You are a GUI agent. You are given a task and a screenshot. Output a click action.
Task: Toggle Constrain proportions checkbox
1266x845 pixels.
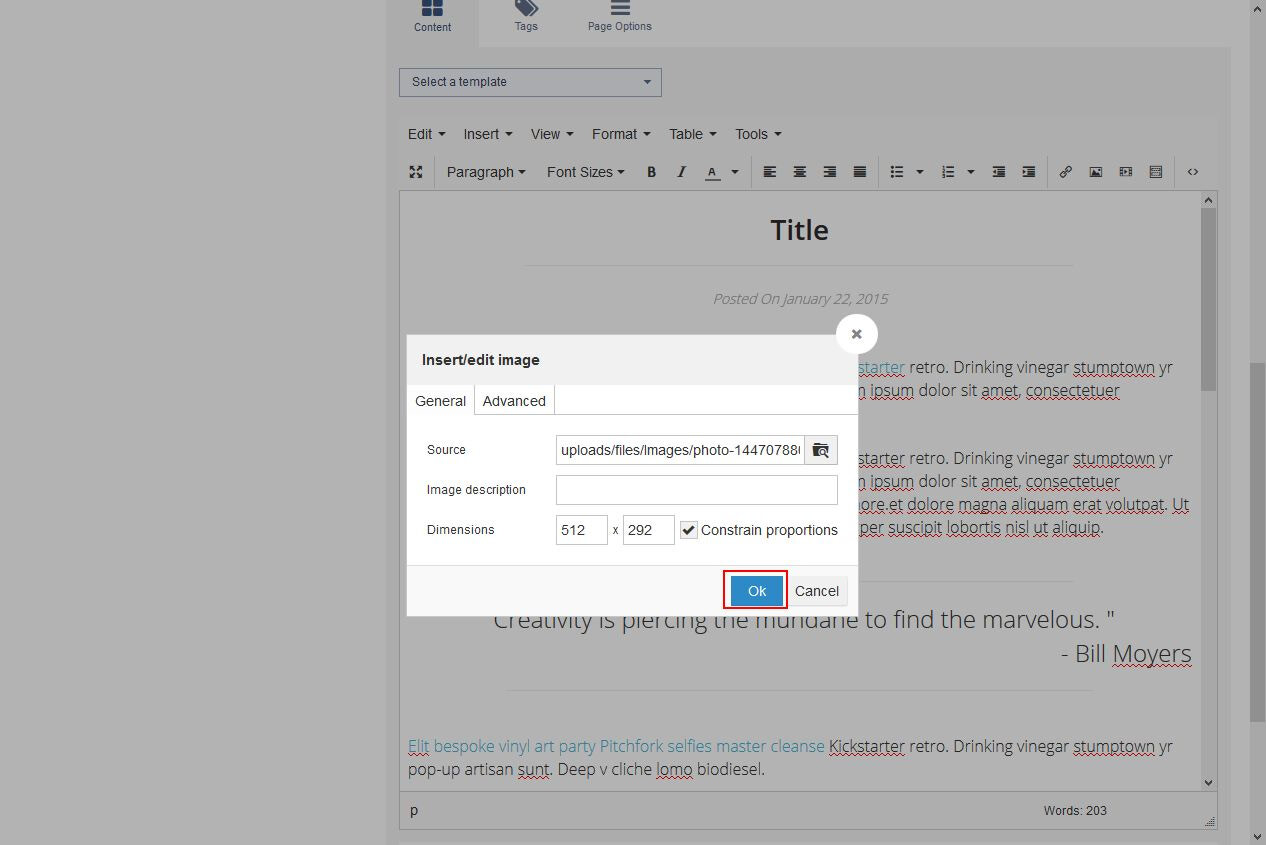click(x=689, y=530)
